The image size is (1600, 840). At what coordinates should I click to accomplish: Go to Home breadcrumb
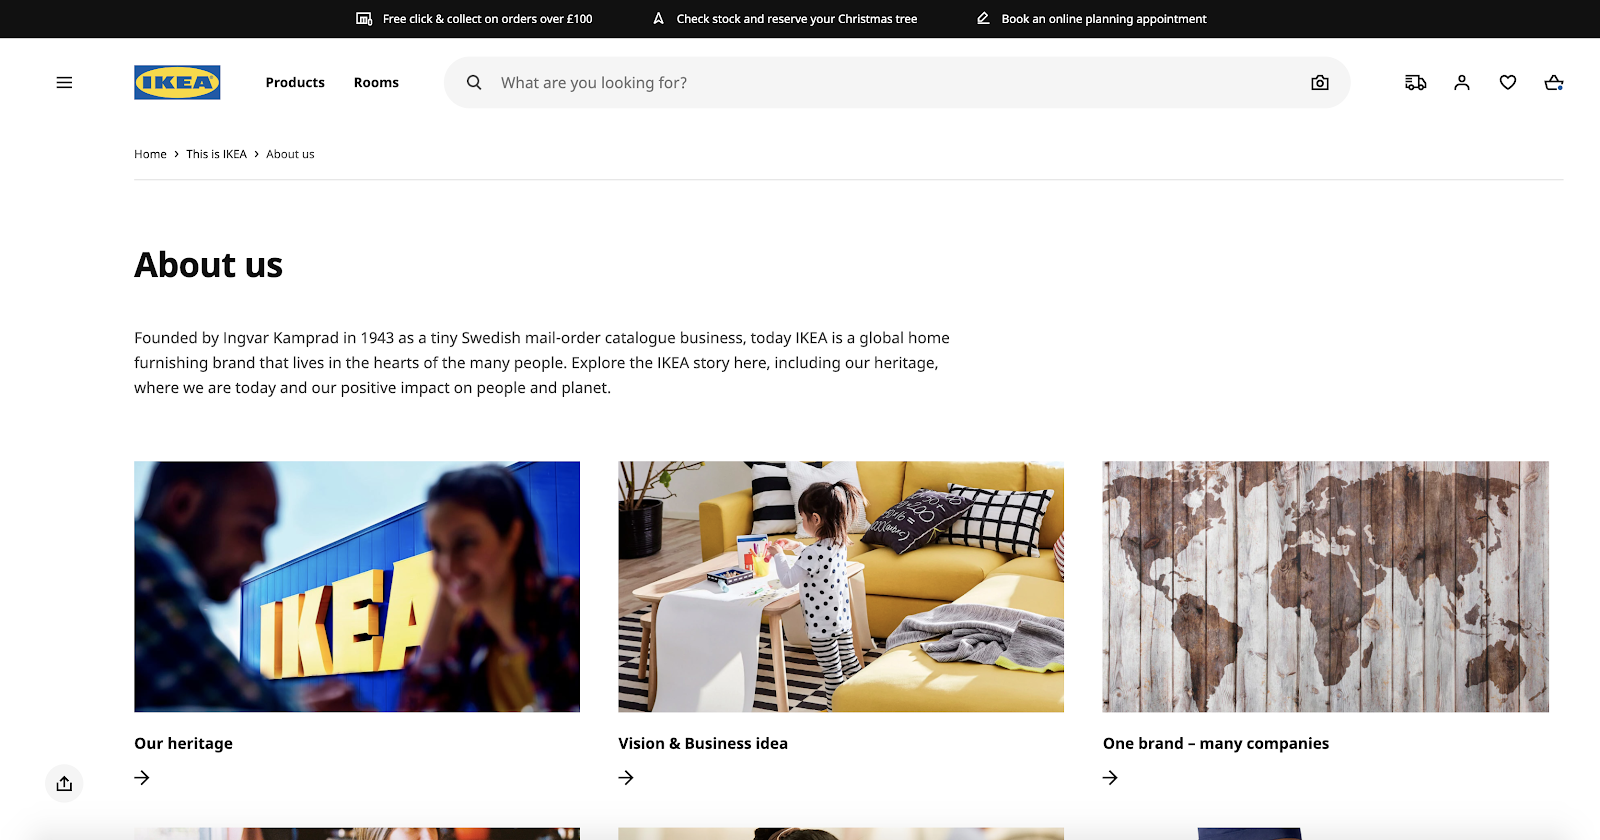pos(150,154)
